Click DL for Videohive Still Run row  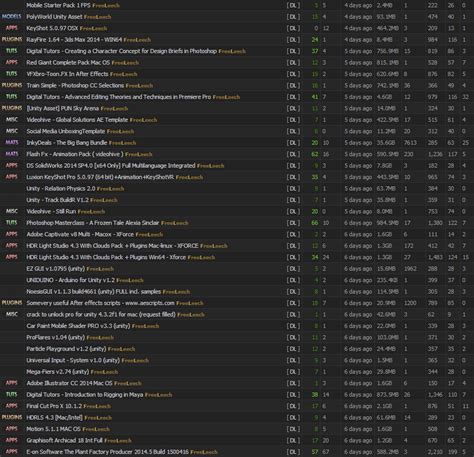point(293,211)
